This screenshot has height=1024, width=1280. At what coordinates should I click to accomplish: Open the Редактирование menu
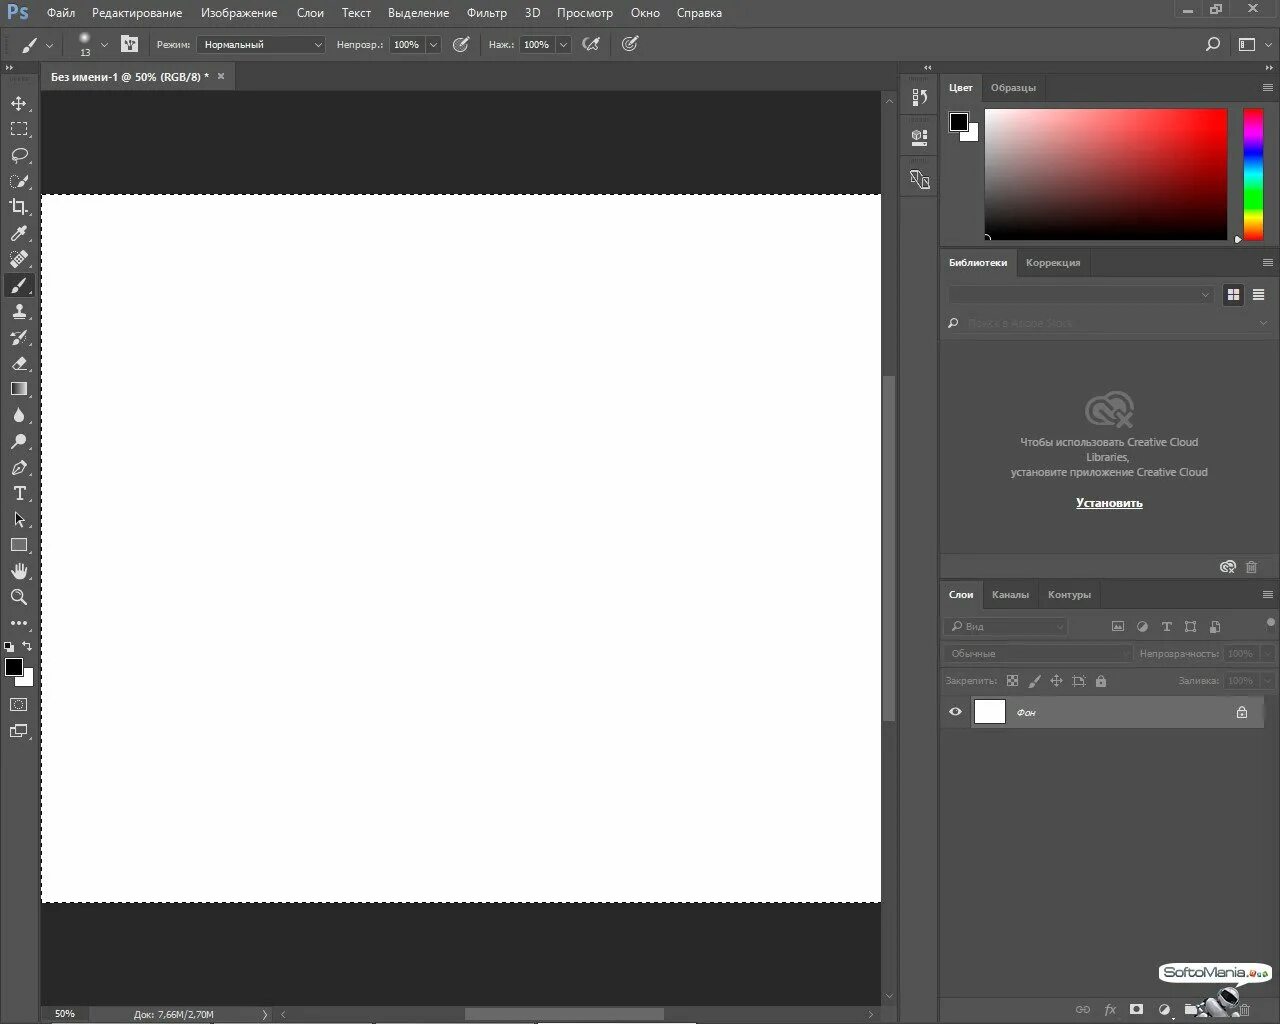(x=137, y=13)
